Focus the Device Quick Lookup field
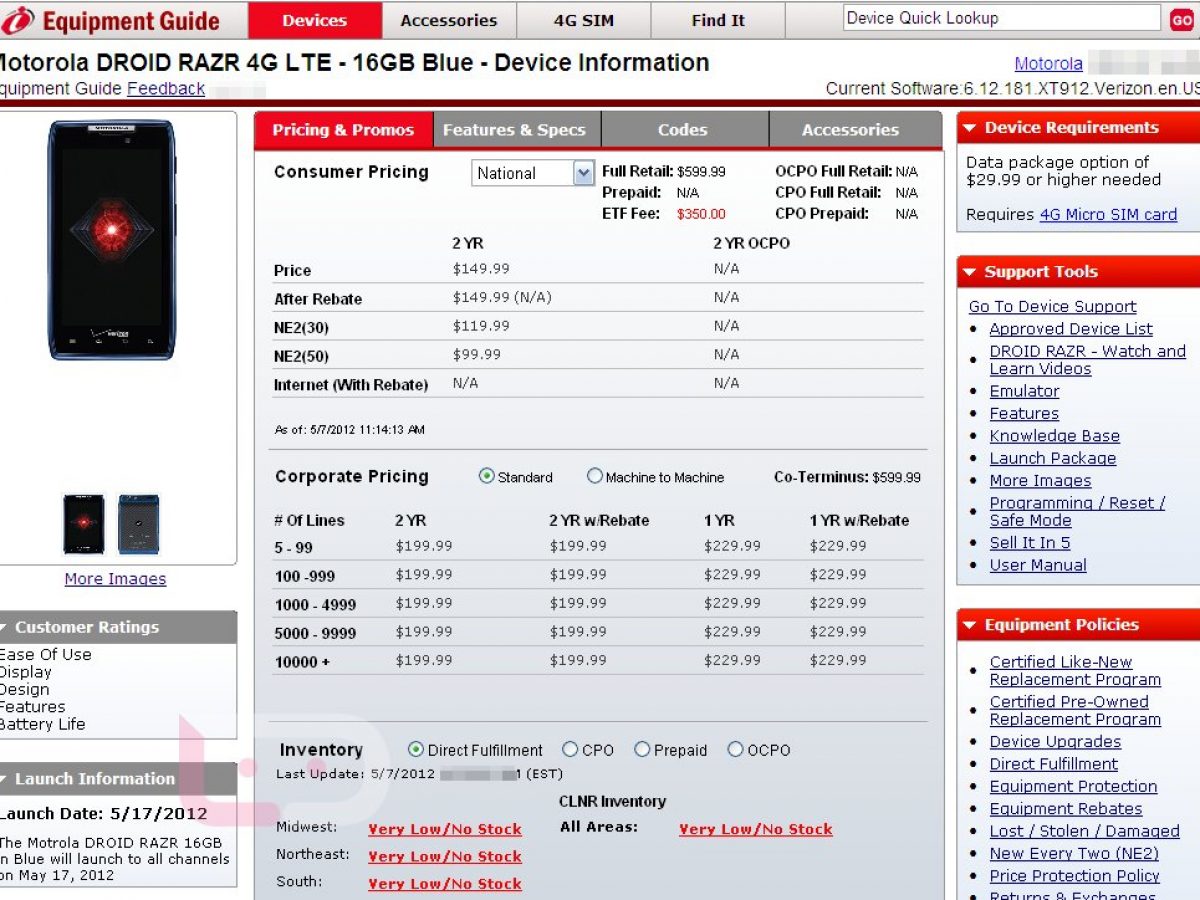 [x=1000, y=18]
